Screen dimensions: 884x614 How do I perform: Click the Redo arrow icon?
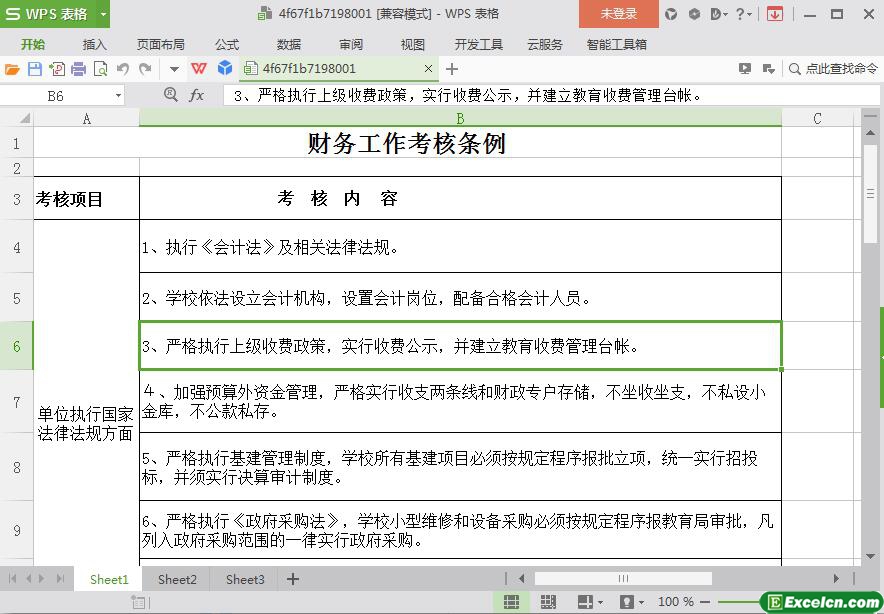[145, 69]
